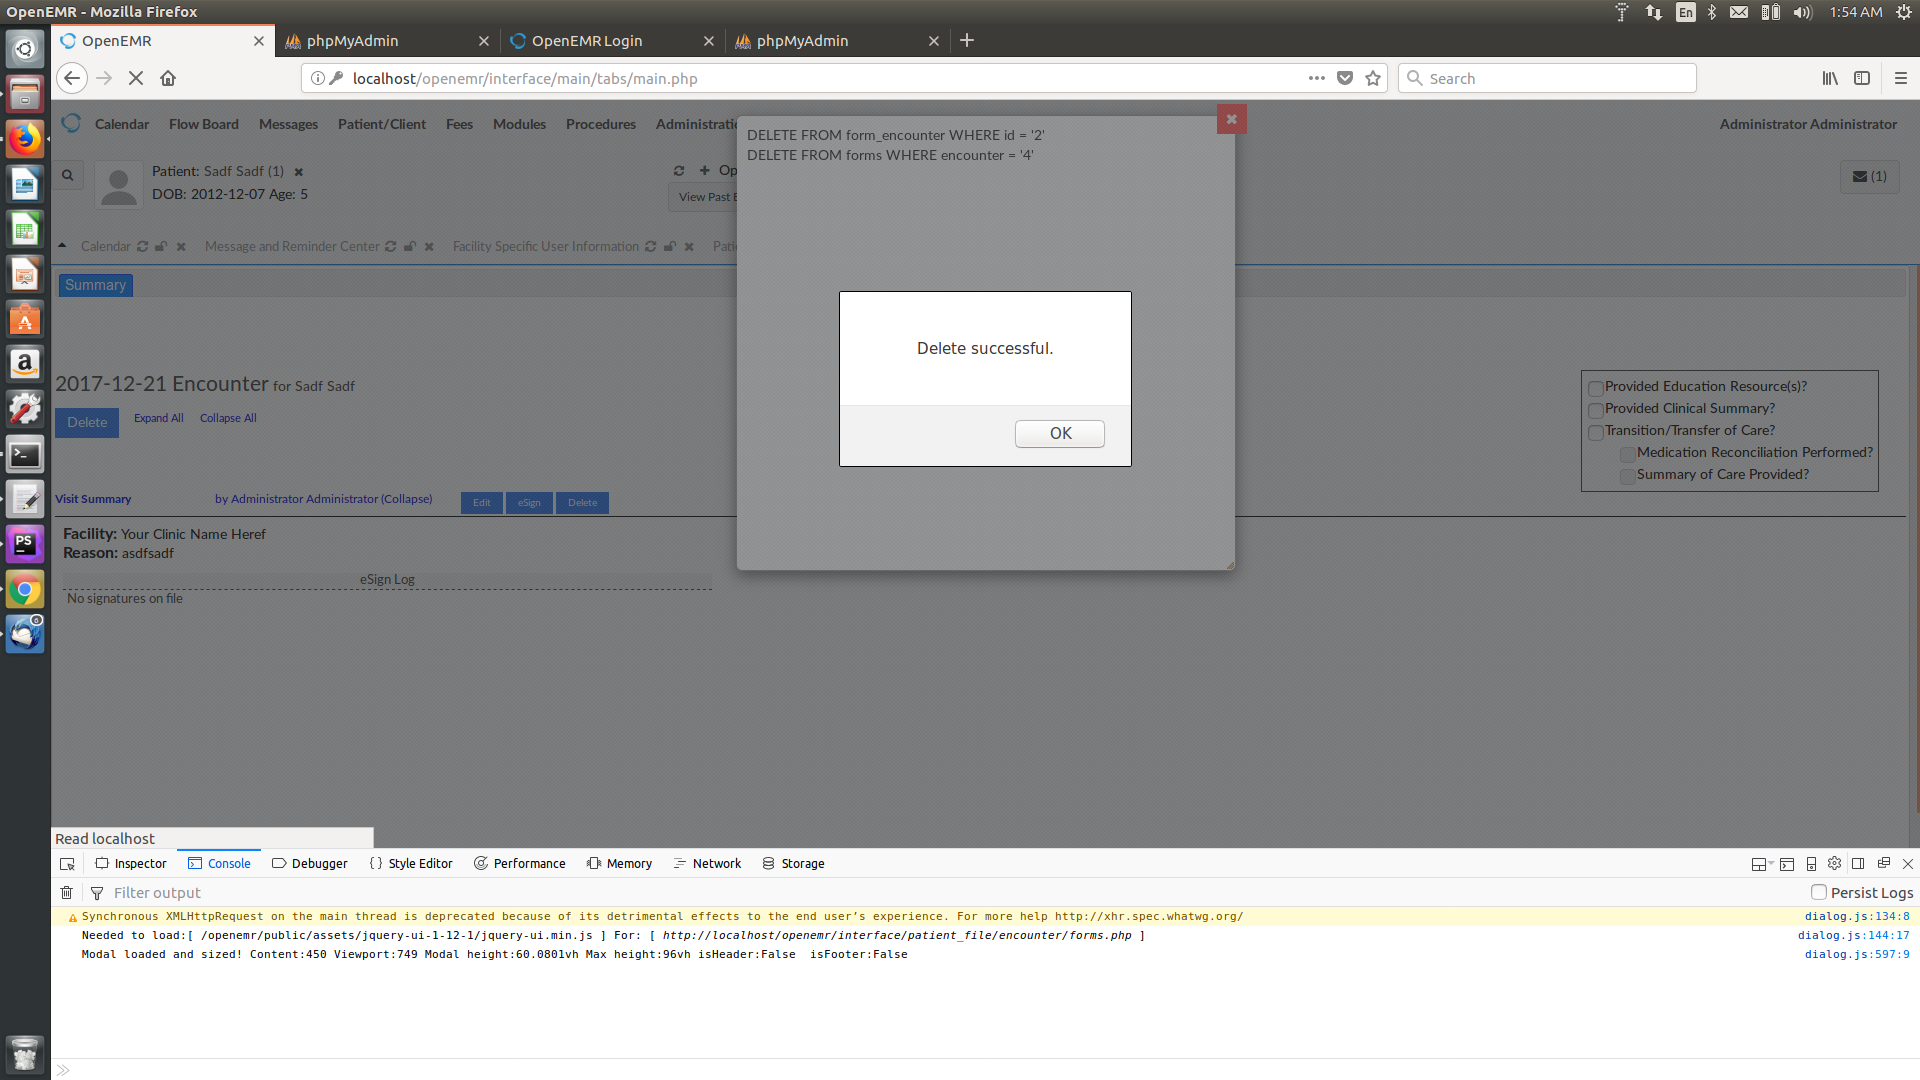Select the element picker in Developer Tools

pos(66,863)
